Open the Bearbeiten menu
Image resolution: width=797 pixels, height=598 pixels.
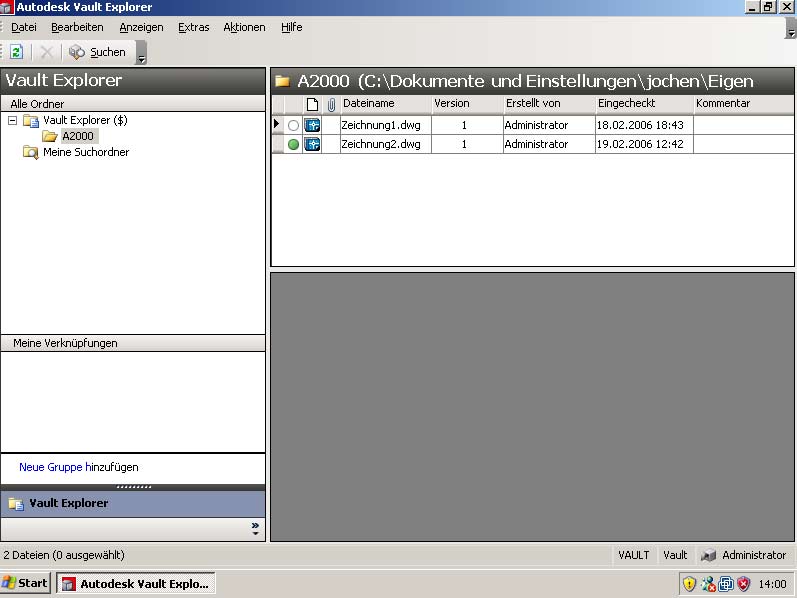point(77,27)
